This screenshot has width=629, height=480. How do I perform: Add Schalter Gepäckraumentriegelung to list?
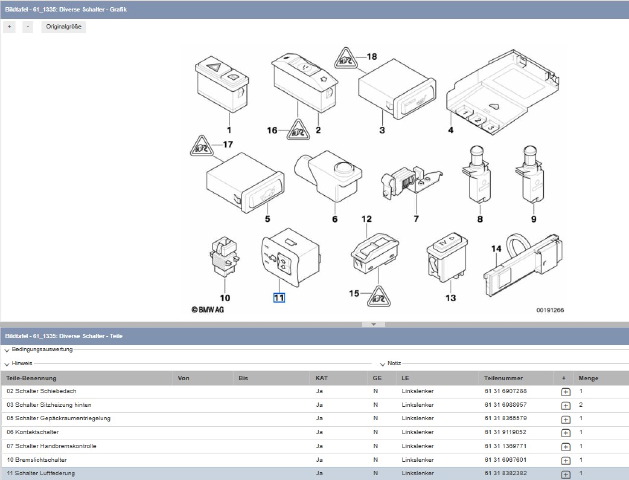click(565, 419)
